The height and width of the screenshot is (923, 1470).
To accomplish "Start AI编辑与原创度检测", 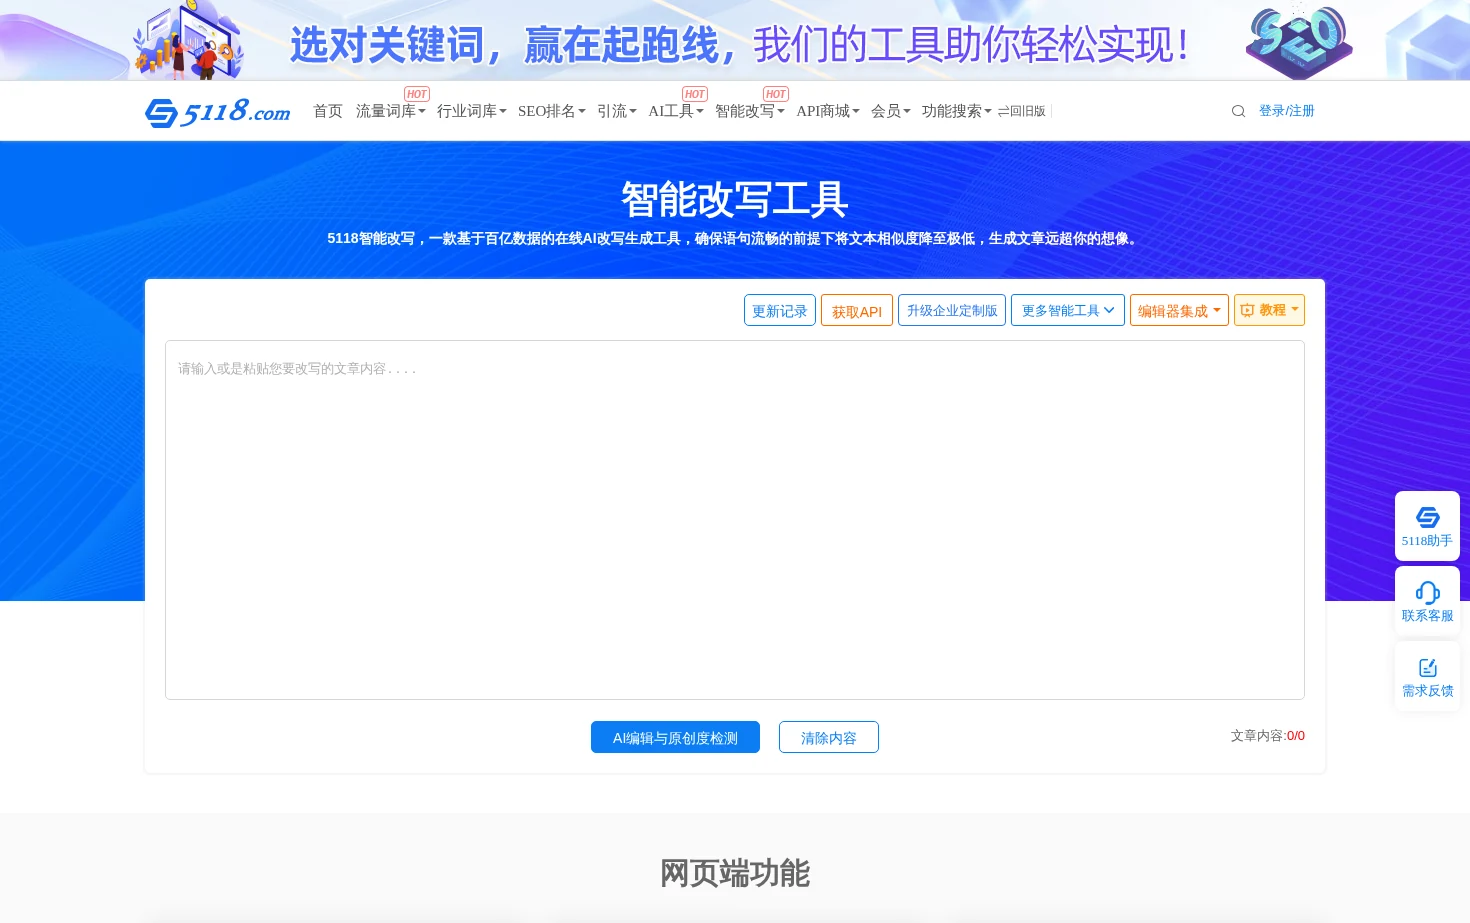I will 675,737.
